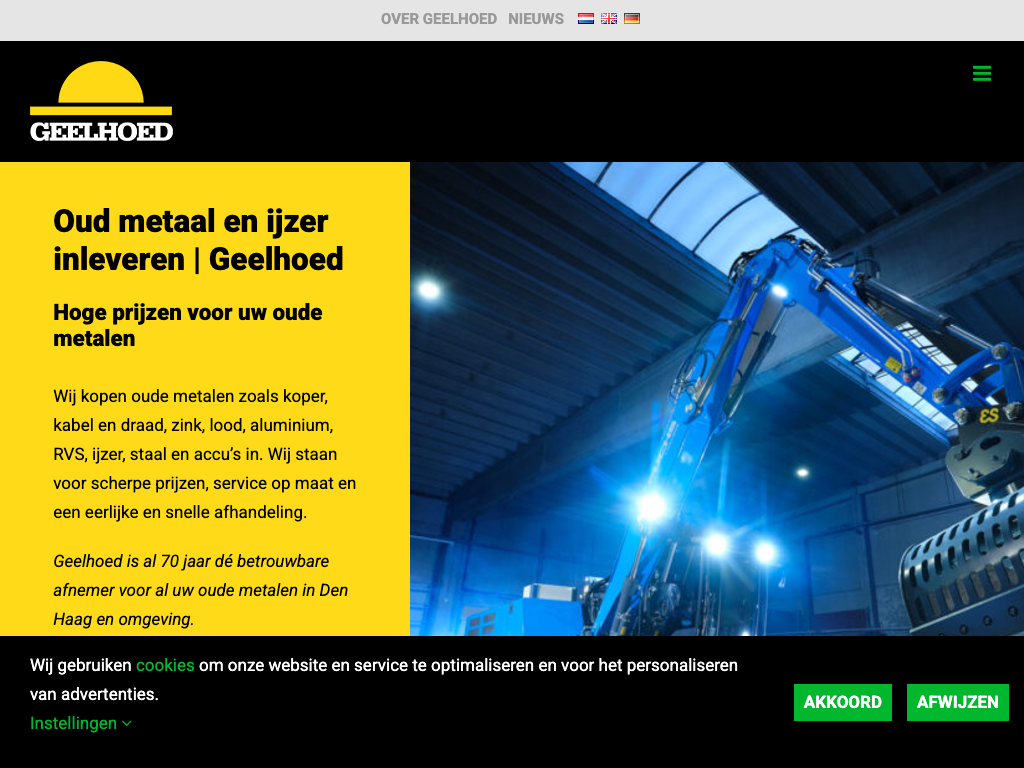Click the italic text 'Geelhoed is al 70 jaar'
The image size is (1024, 768).
pos(200,590)
